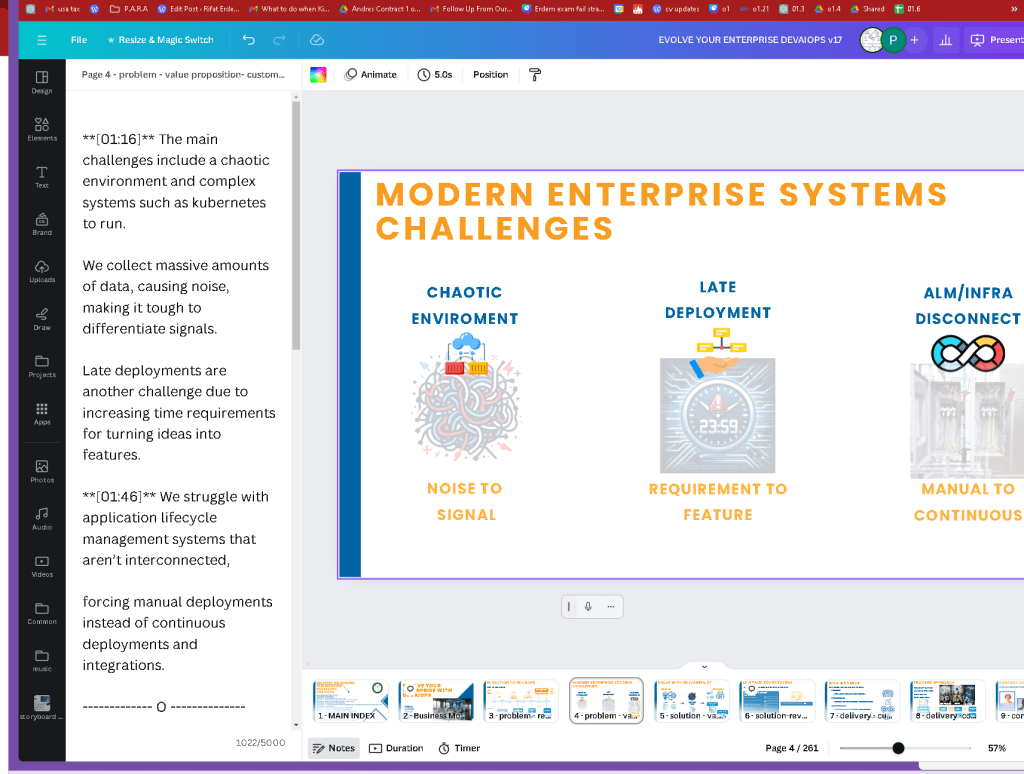
Task: Open the usa tax bookmark
Action: pos(62,9)
